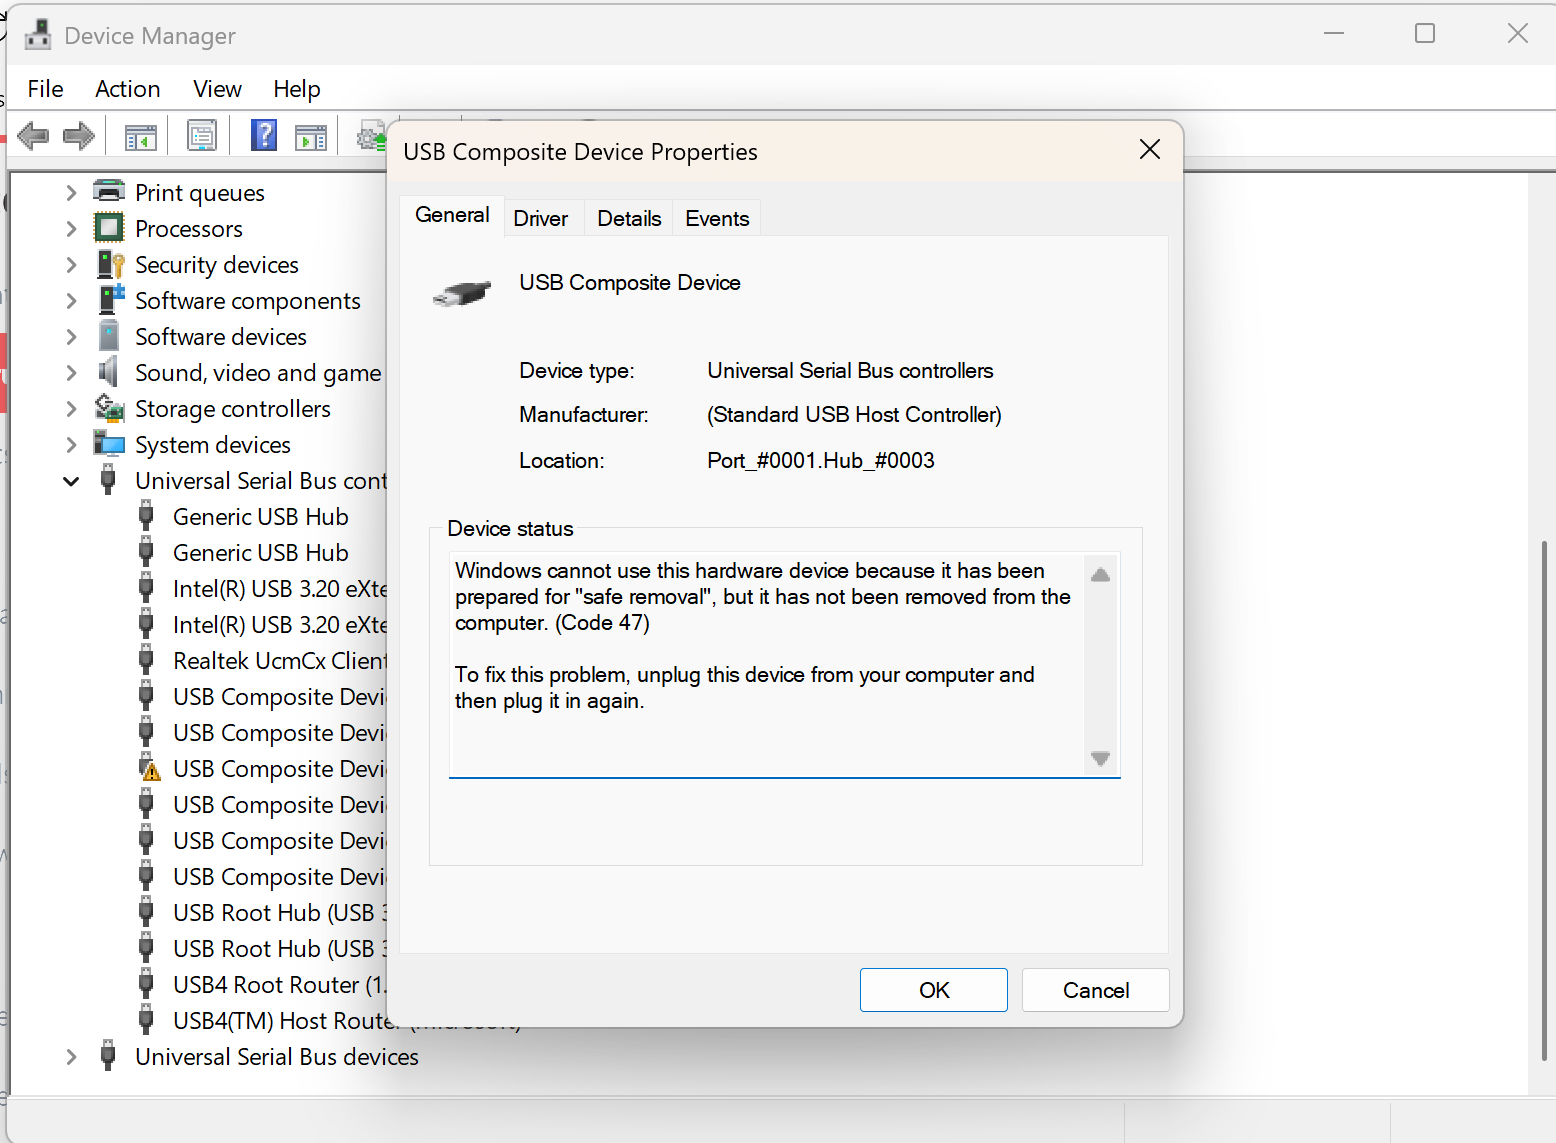Viewport: 1556px width, 1143px height.
Task: Click the Processors chip icon
Action: [x=109, y=228]
